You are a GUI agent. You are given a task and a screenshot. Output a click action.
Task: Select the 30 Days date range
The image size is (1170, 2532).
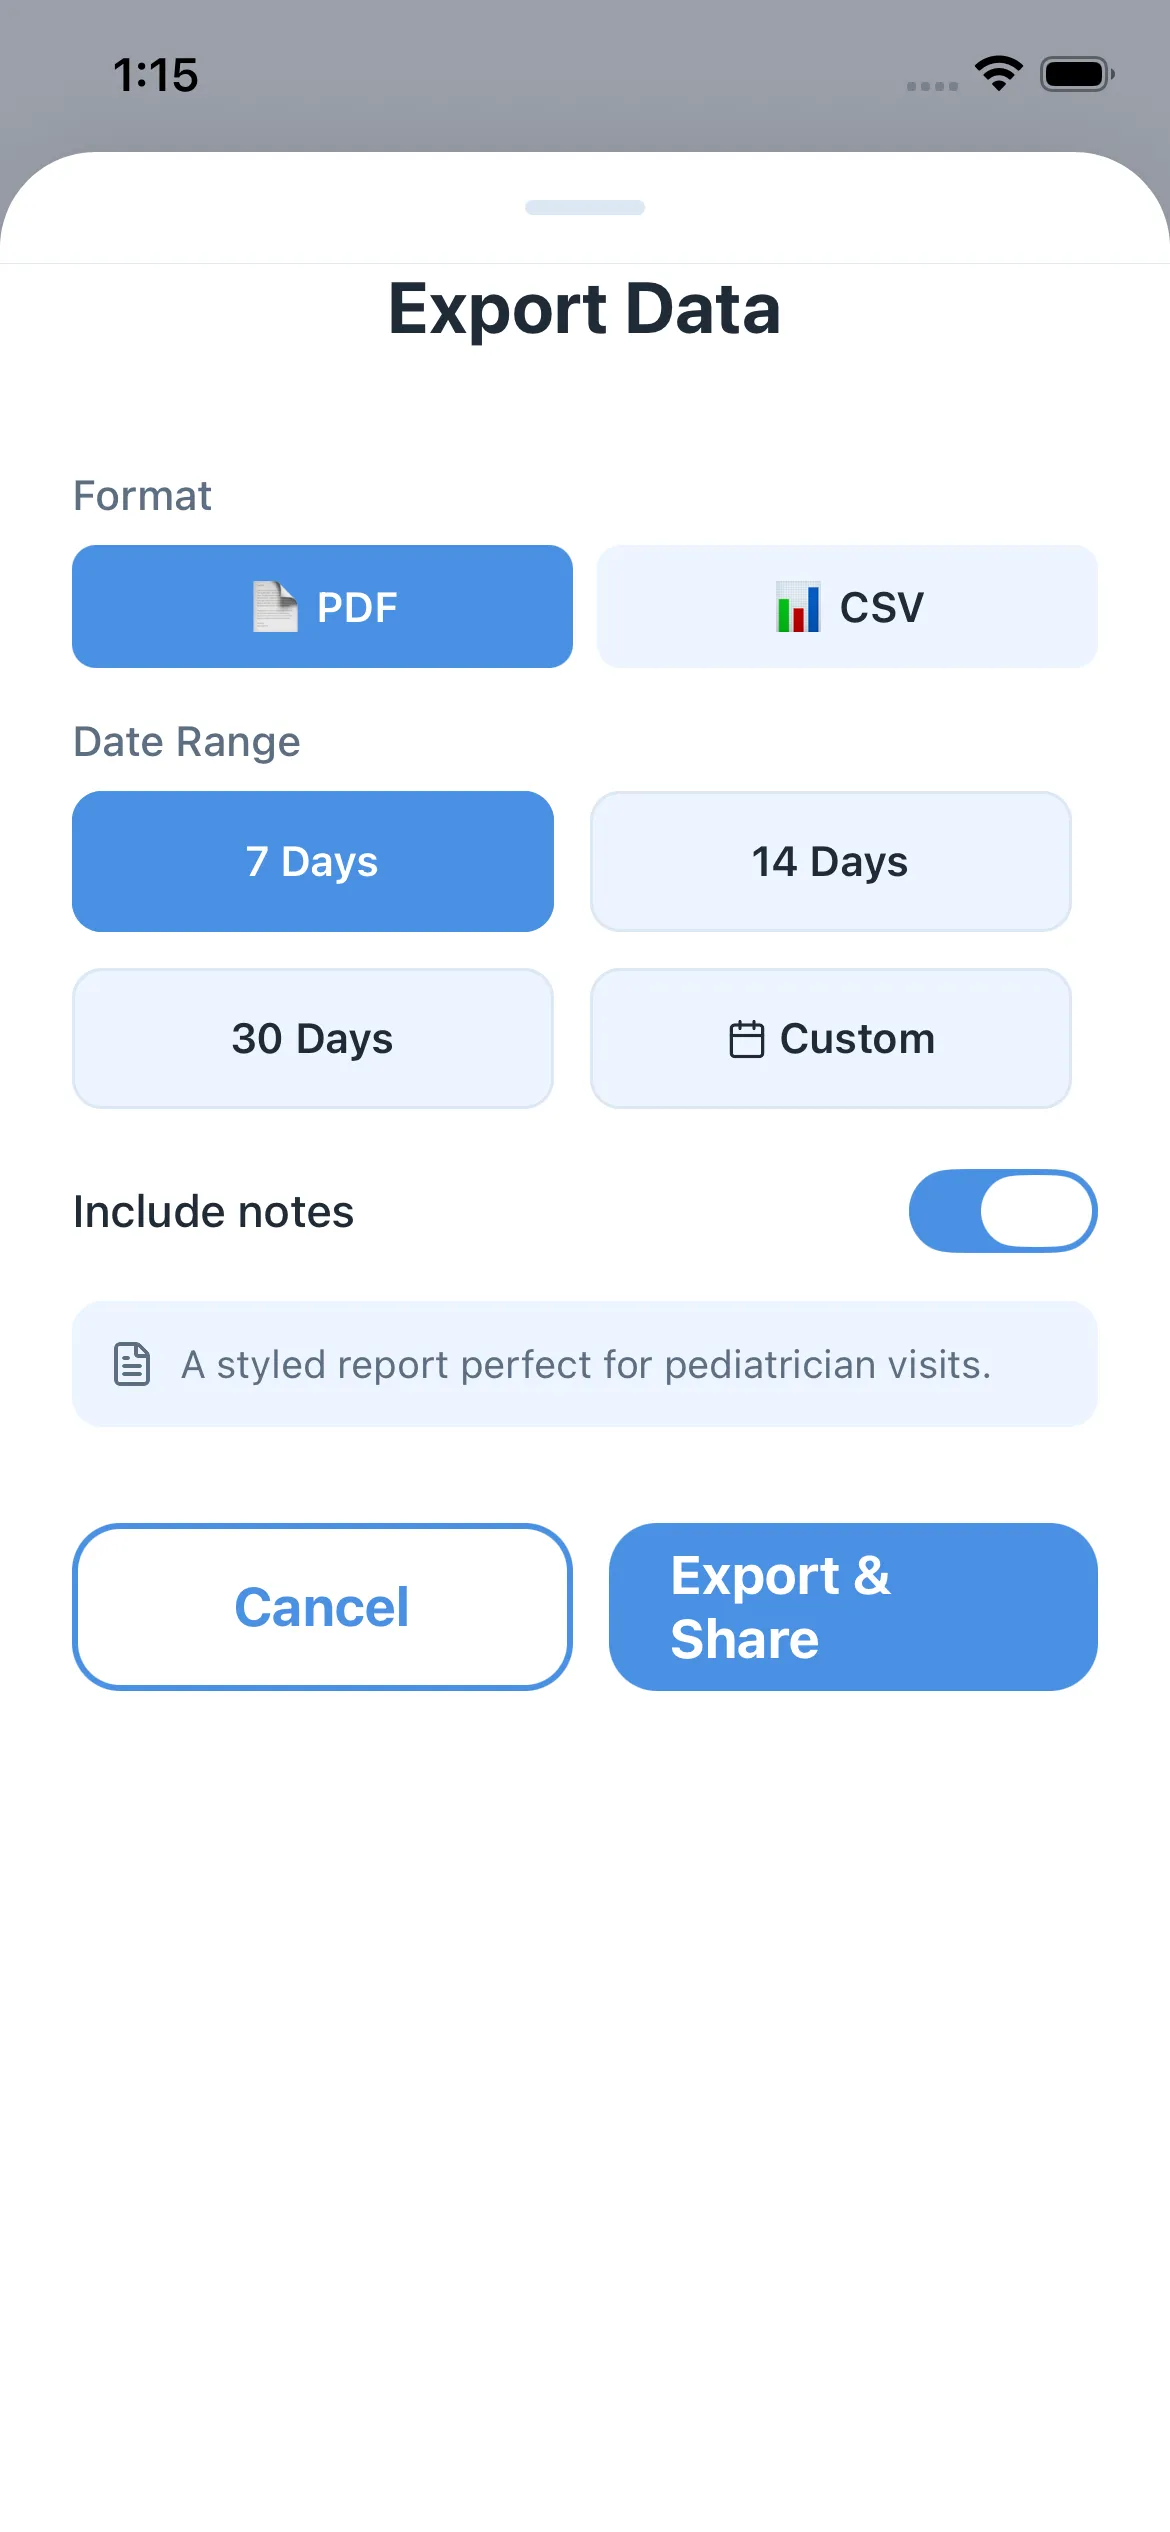pos(312,1038)
